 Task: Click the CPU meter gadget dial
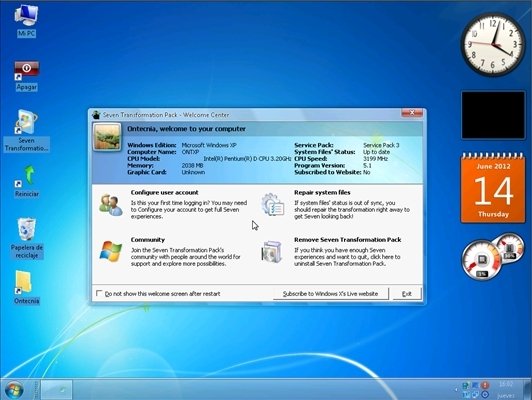[x=481, y=260]
